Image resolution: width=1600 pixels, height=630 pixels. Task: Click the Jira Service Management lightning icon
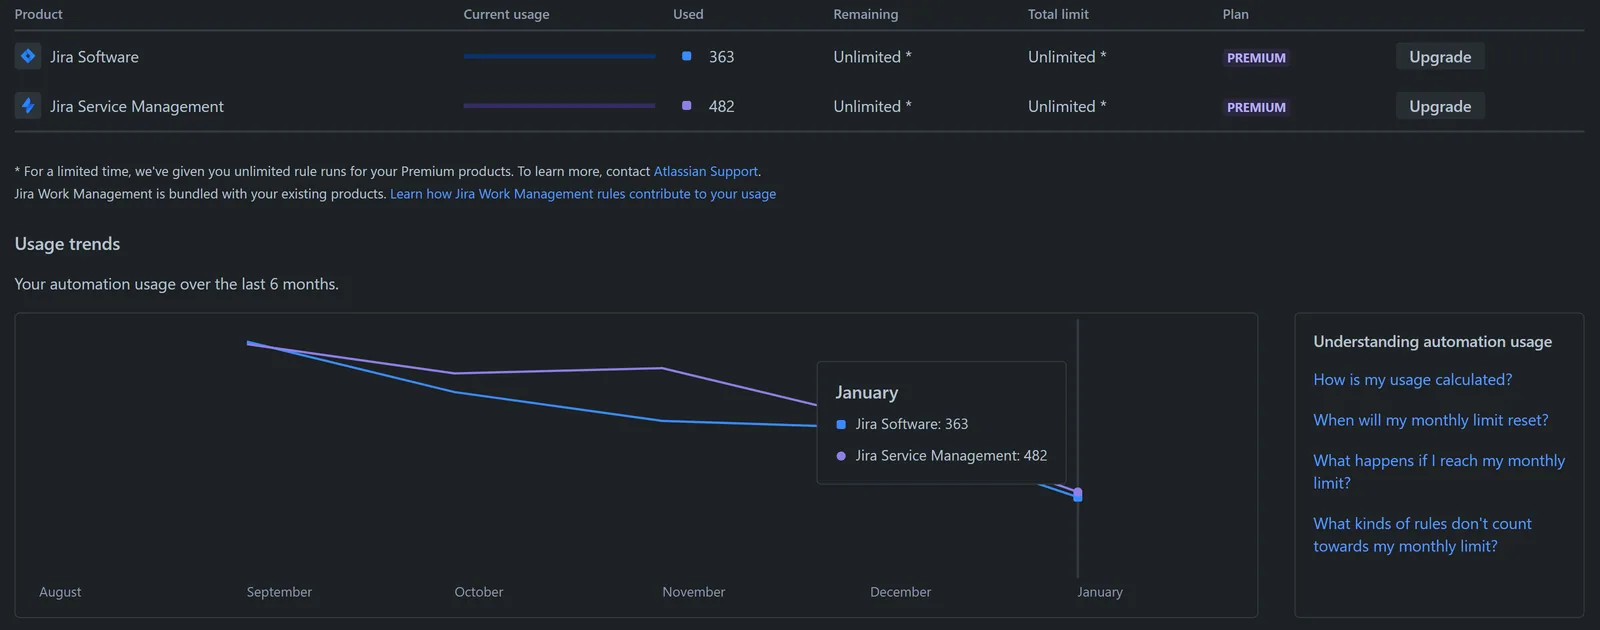(x=28, y=105)
